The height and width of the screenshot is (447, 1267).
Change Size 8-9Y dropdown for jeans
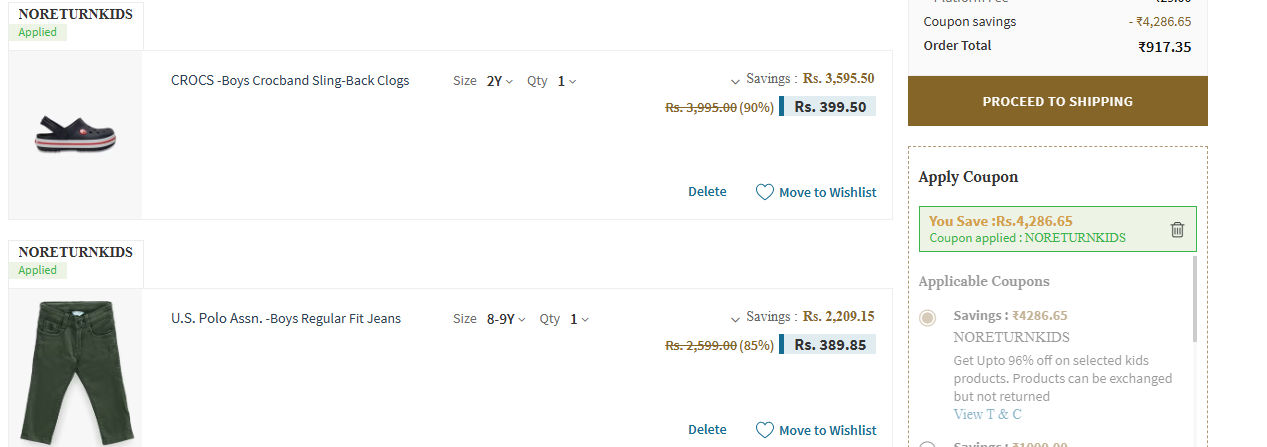pos(506,319)
